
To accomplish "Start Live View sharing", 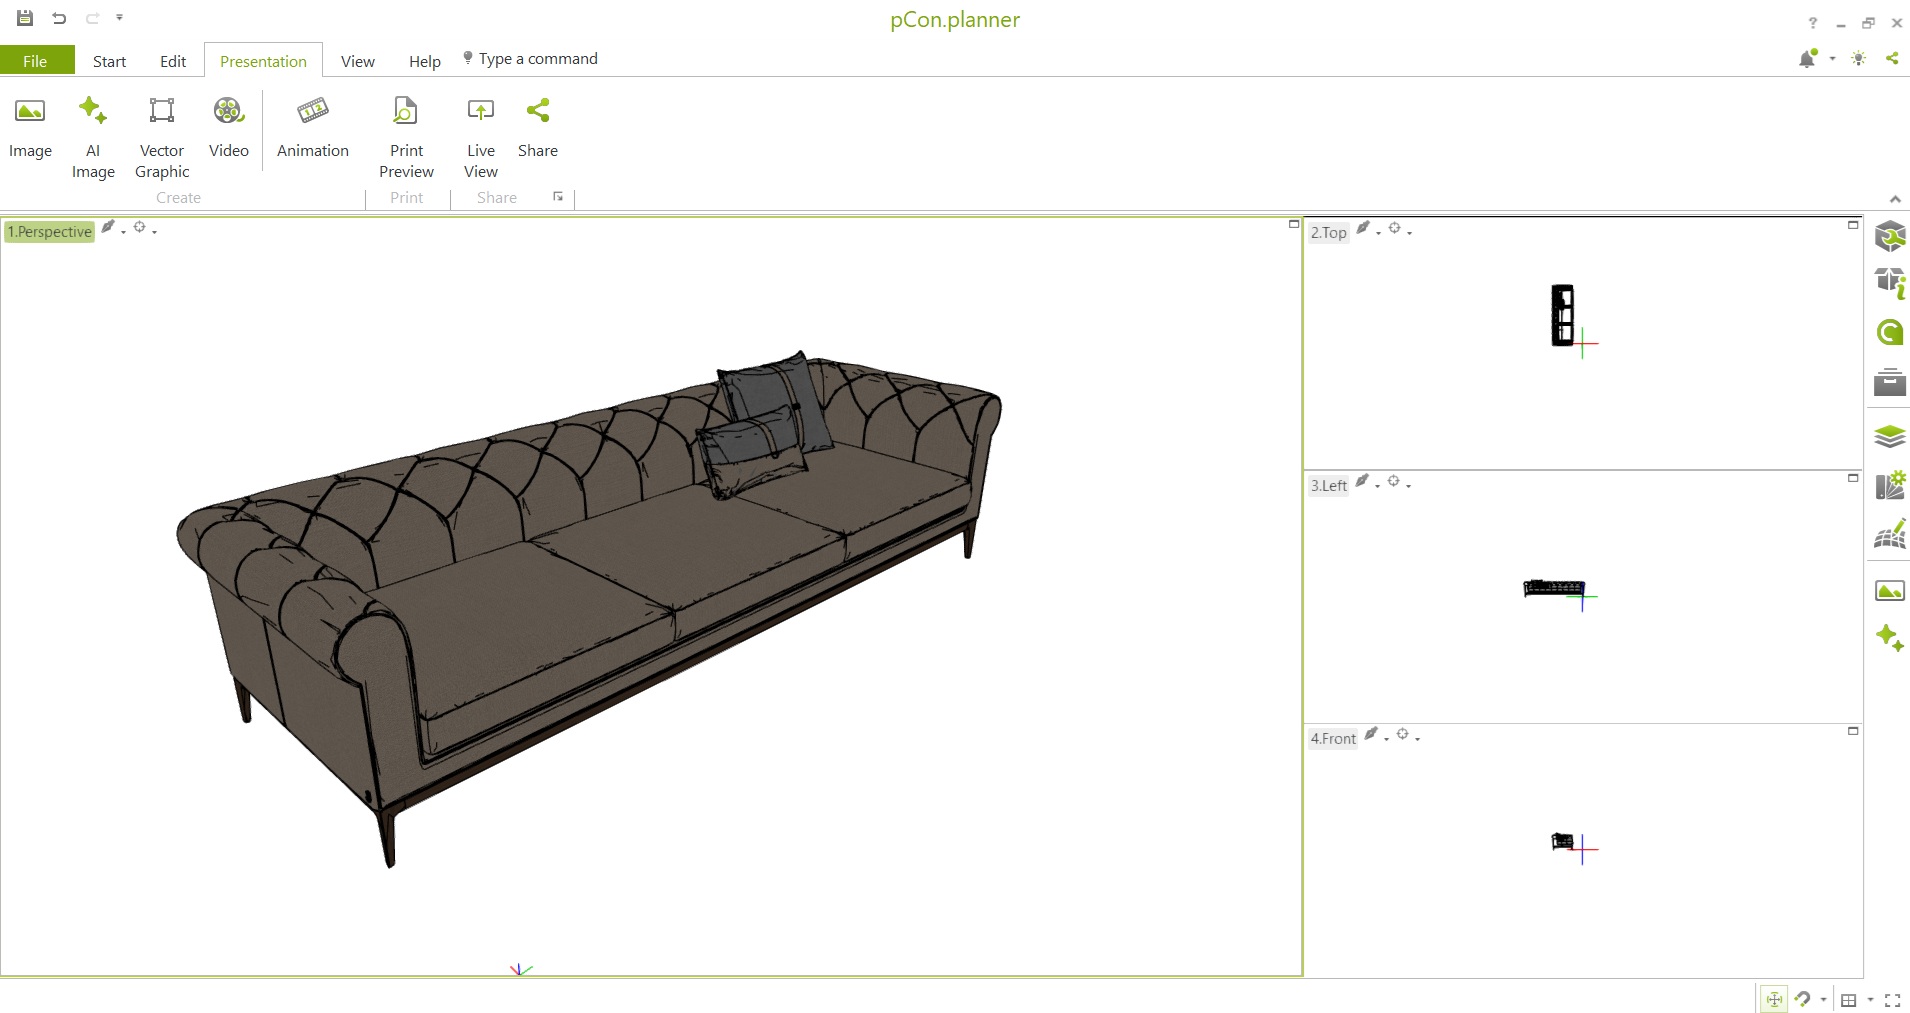I will [x=481, y=138].
